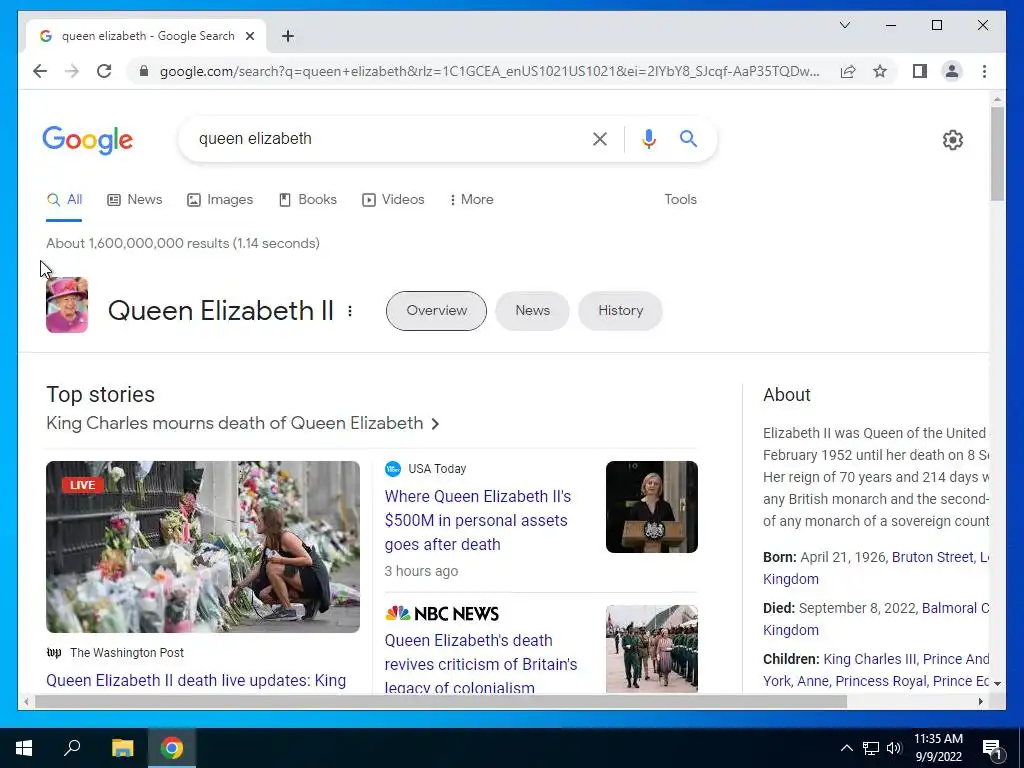View site information via the lock icon
The width and height of the screenshot is (1024, 768).
[144, 71]
